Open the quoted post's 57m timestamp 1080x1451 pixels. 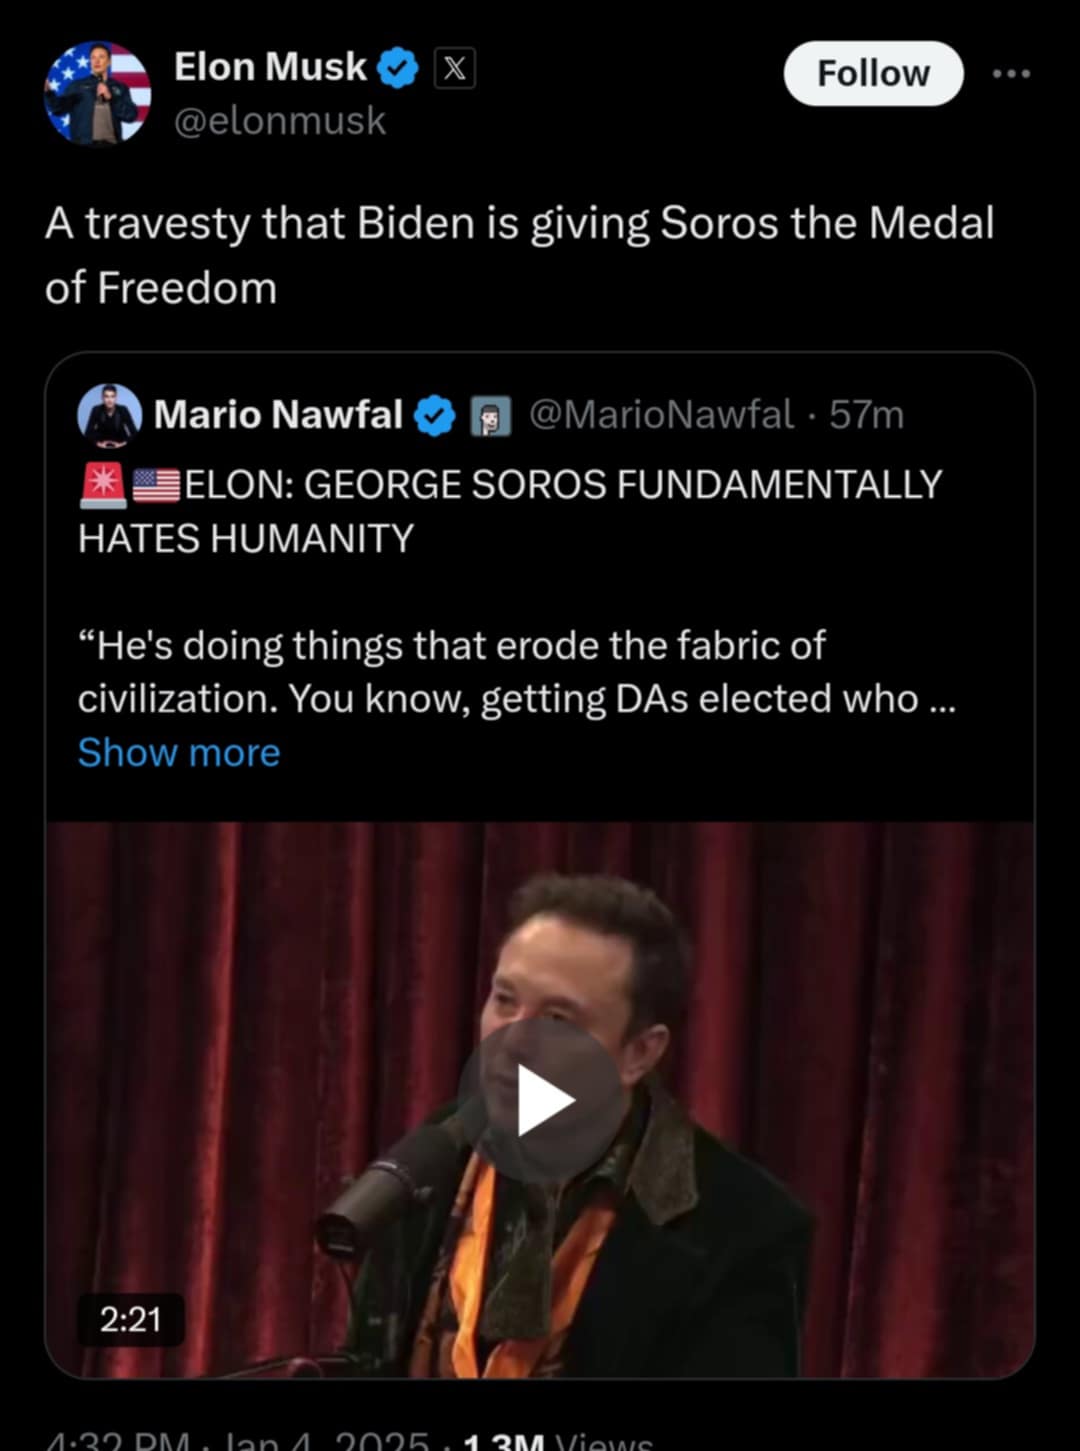click(x=866, y=415)
